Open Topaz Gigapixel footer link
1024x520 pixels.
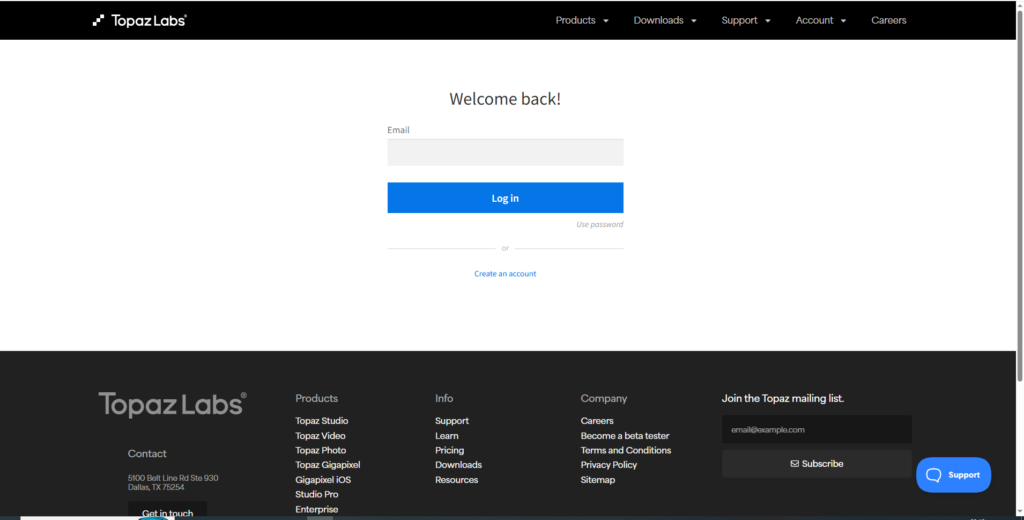point(327,465)
